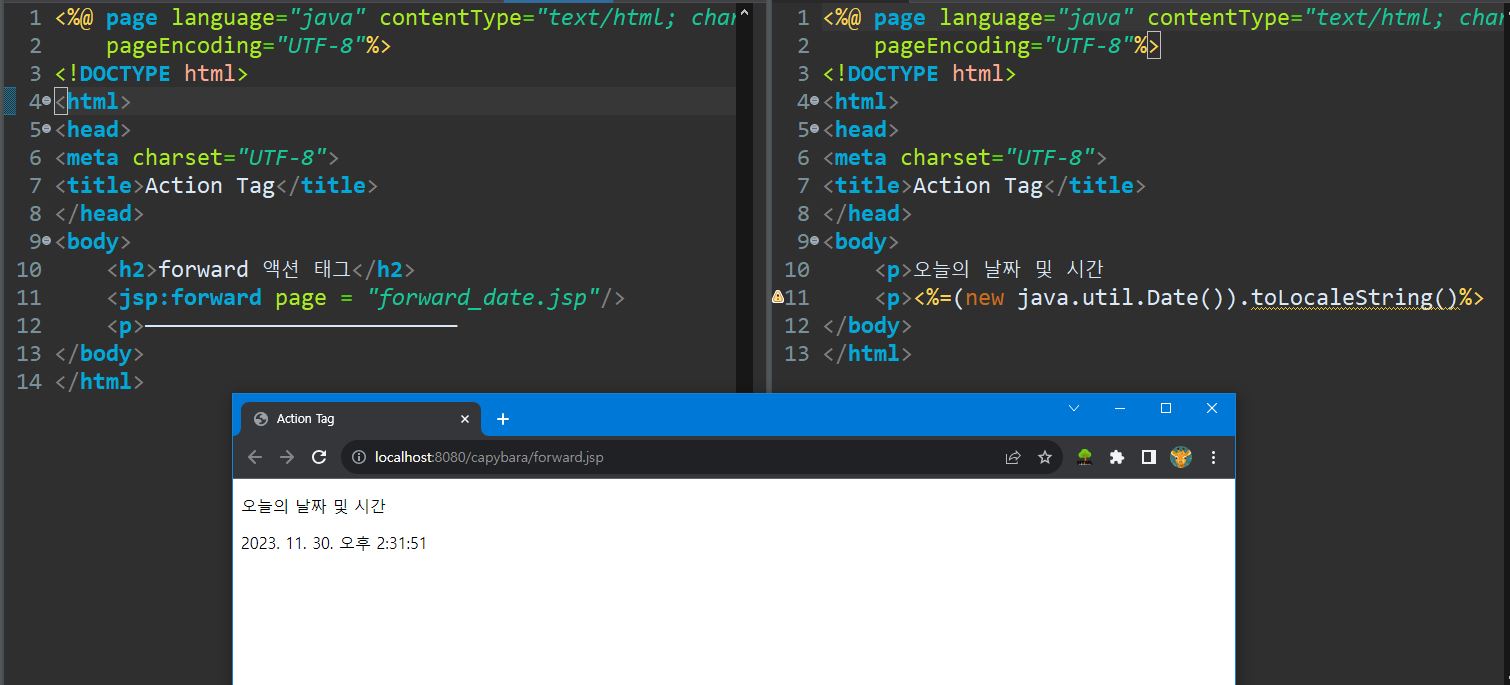Click the left editor vertical scrollbar
The width and height of the screenshot is (1510, 685).
(x=743, y=200)
